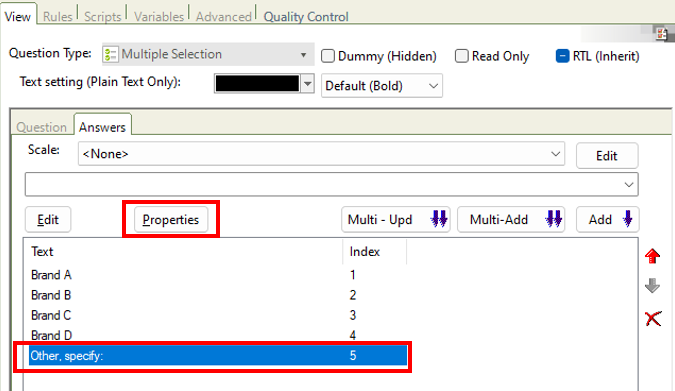
Task: Click the red move-up arrow icon
Action: (x=653, y=256)
